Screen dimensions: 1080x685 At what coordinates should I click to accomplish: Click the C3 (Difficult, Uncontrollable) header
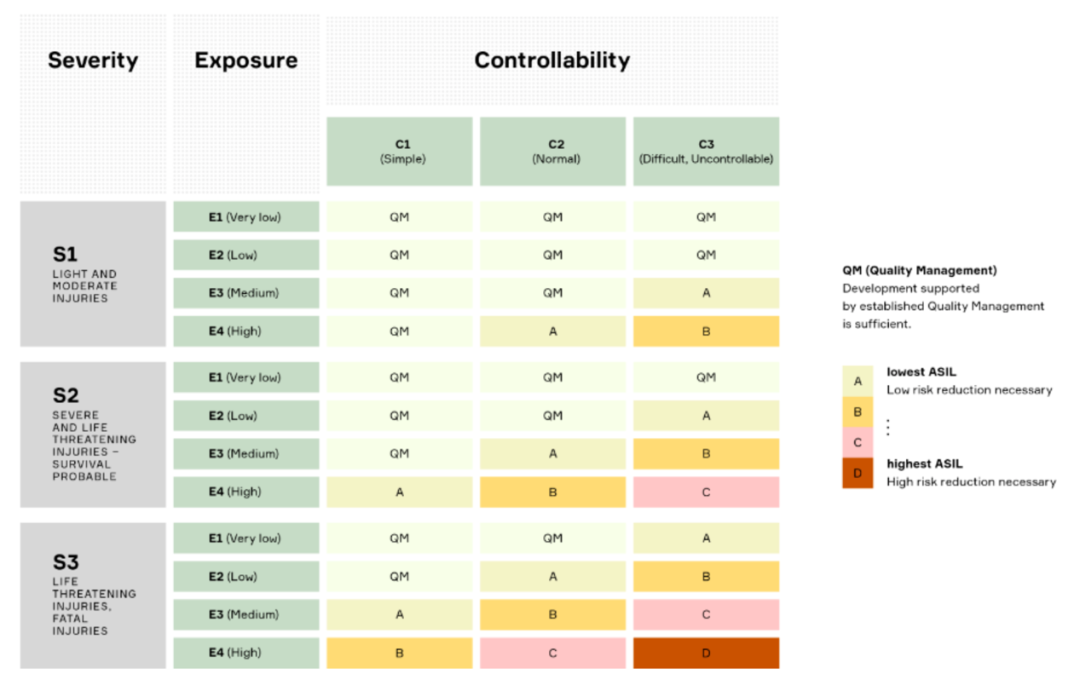[x=706, y=151]
